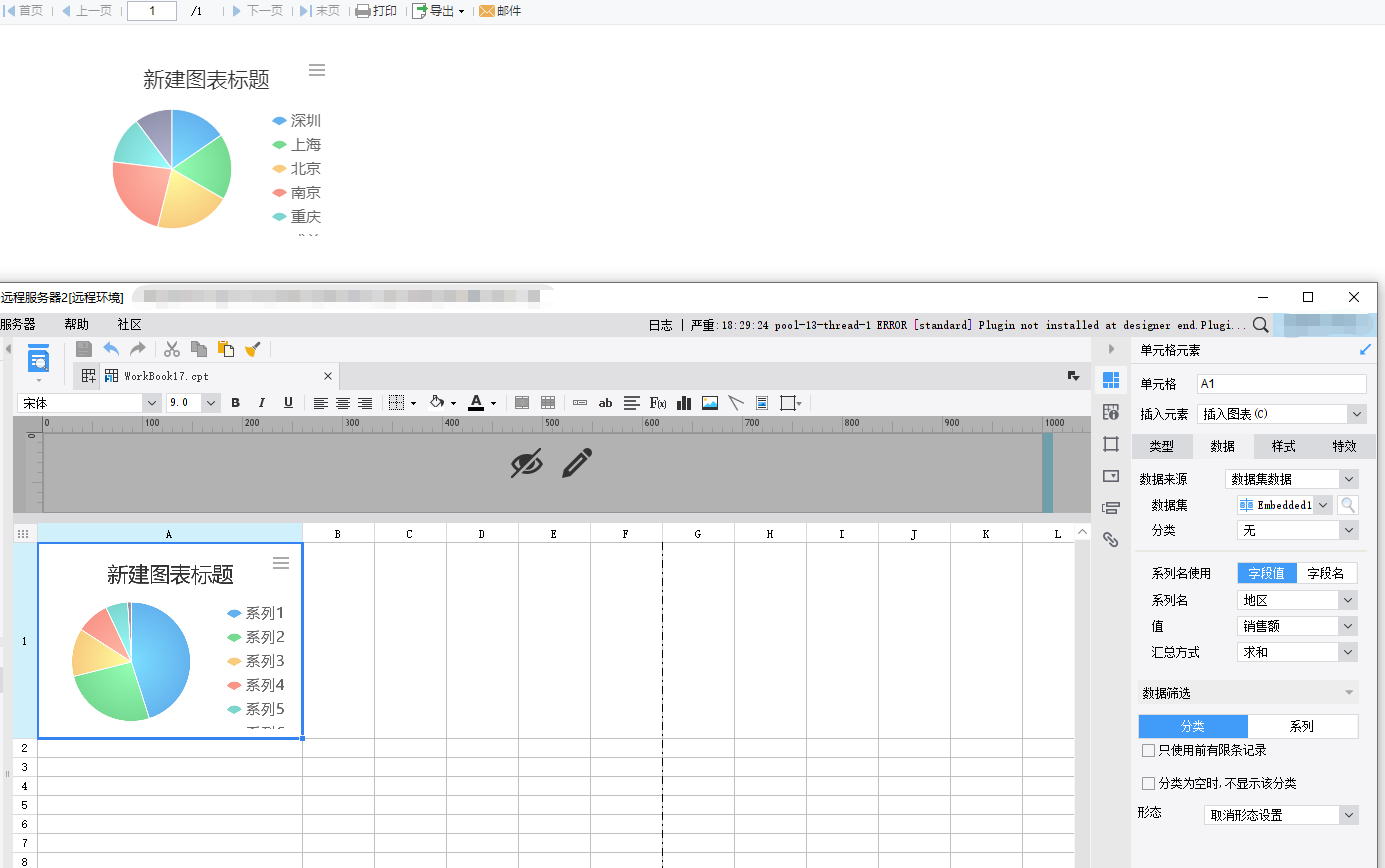The height and width of the screenshot is (868, 1385).
Task: Switch to the 样式 tab
Action: pyautogui.click(x=1284, y=447)
